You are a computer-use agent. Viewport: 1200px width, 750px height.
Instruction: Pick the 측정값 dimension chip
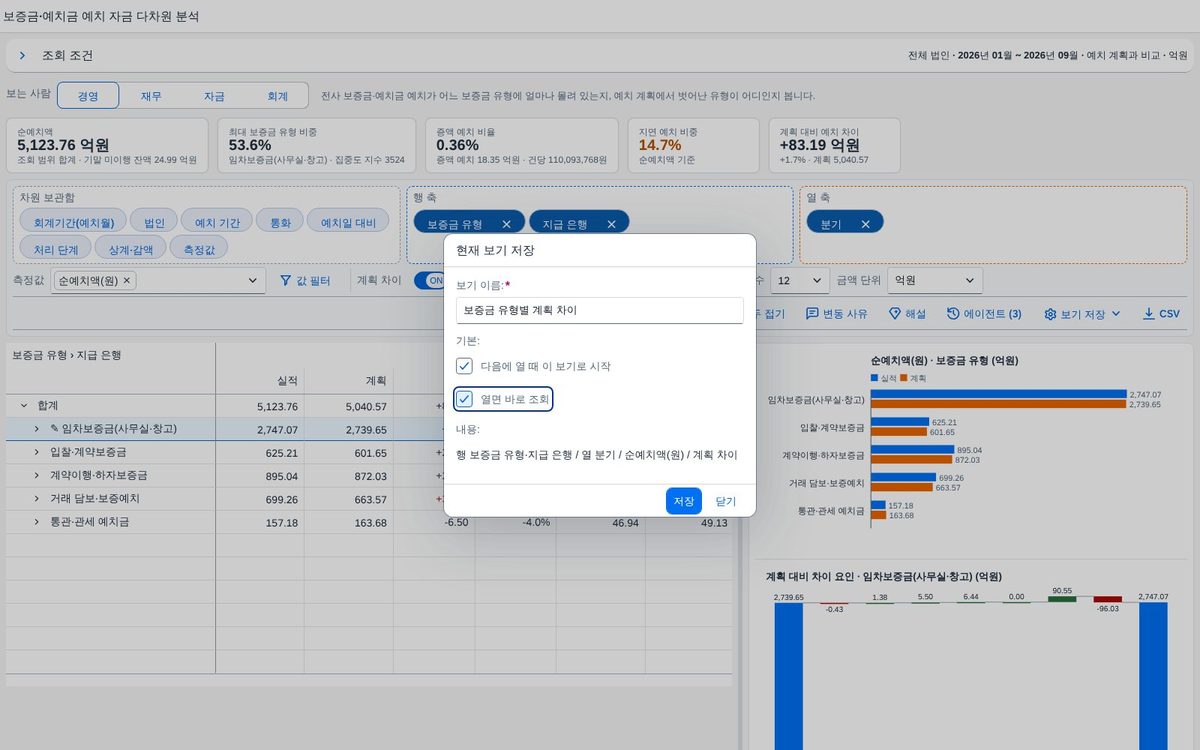click(199, 248)
